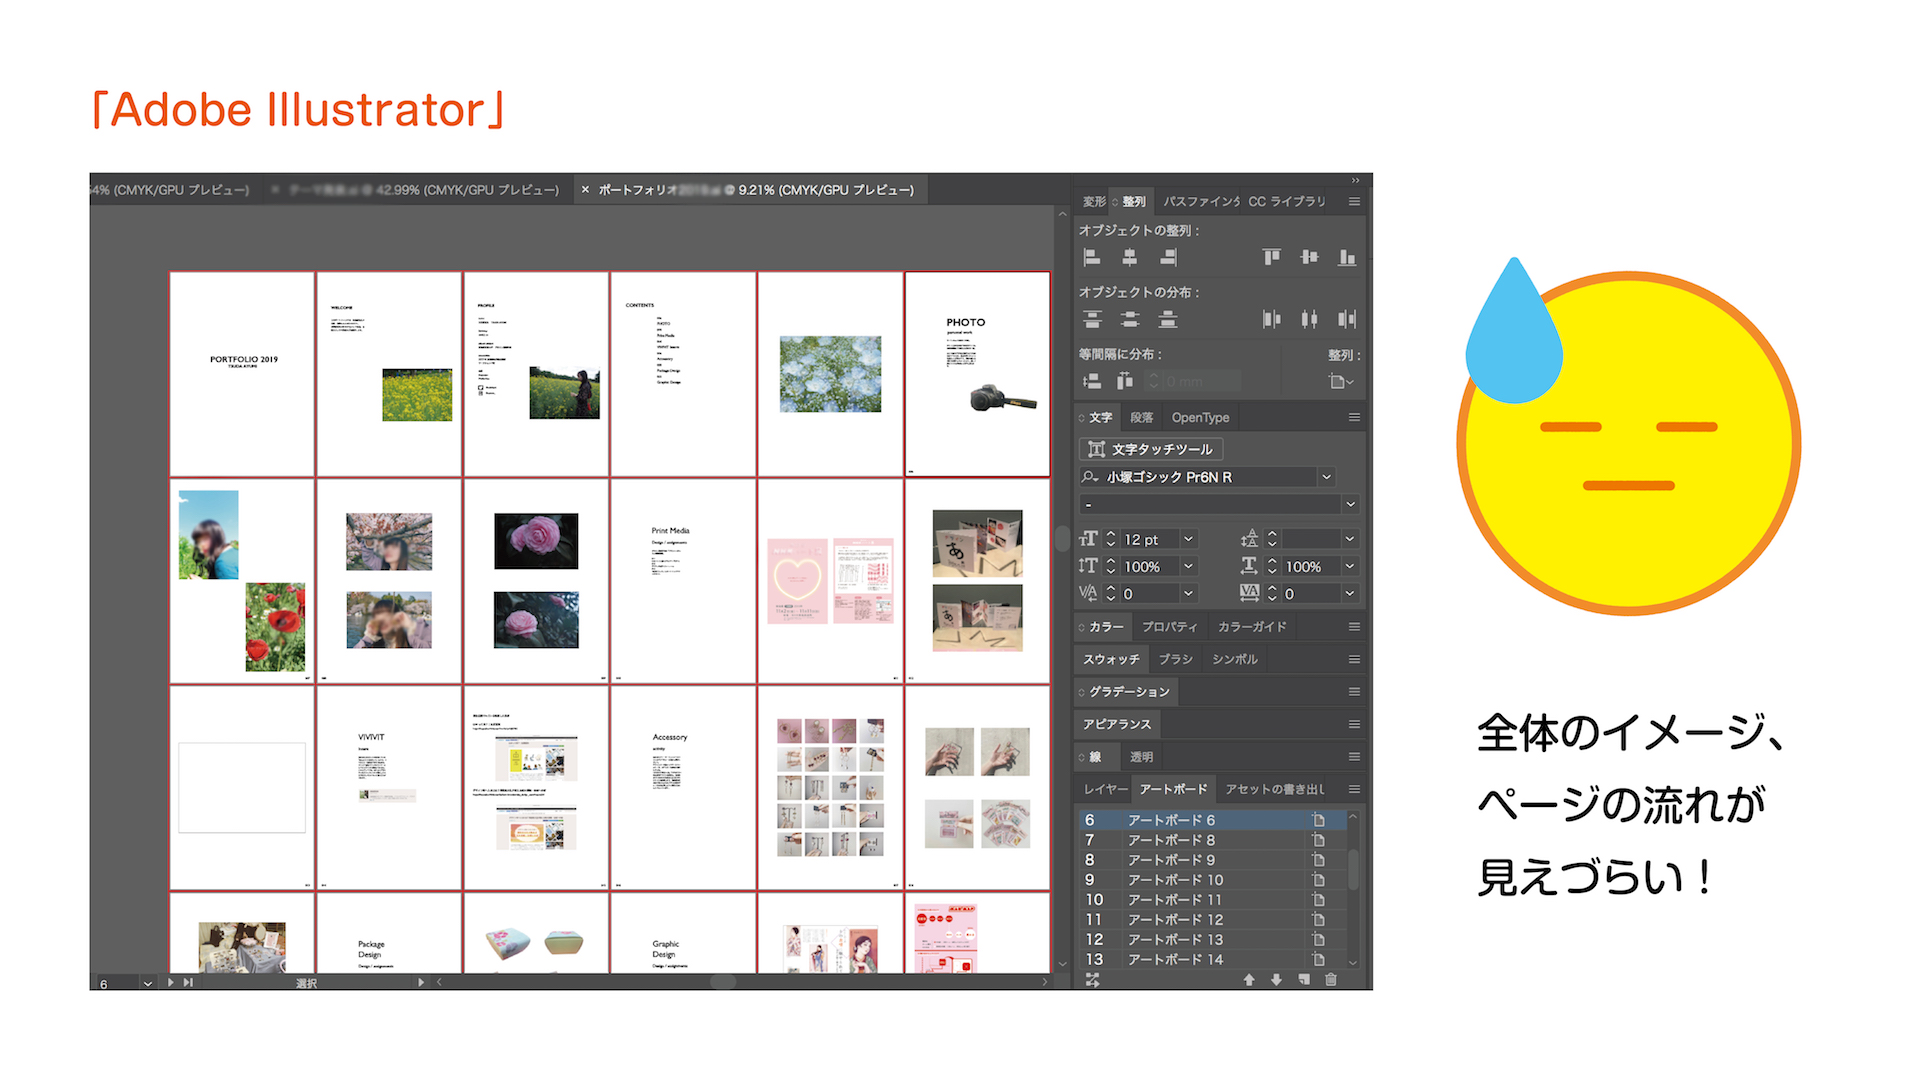Switch to the レイヤー tab
Screen dimensions: 1907x1080
(x=1105, y=789)
